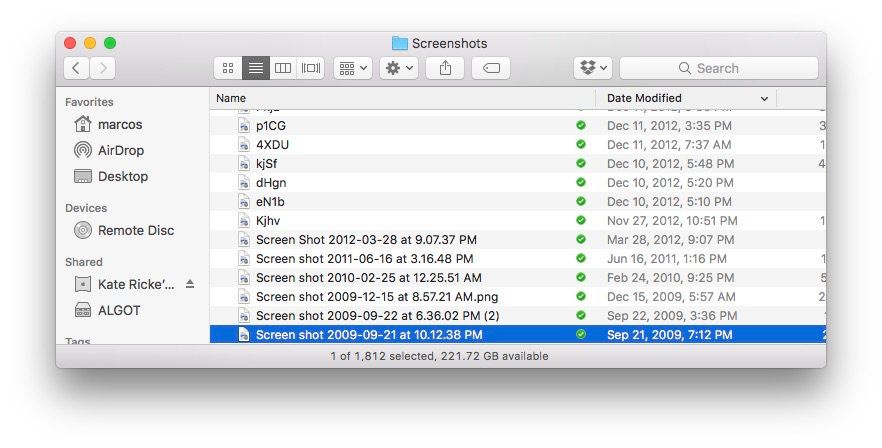Viewport: 882px width, 448px height.
Task: Open the Action gear menu
Action: pos(398,68)
